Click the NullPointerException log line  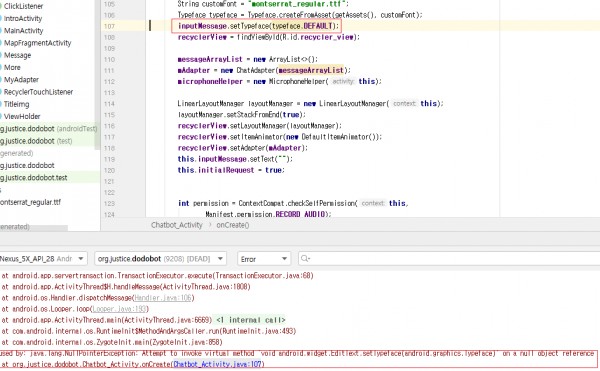[298, 353]
